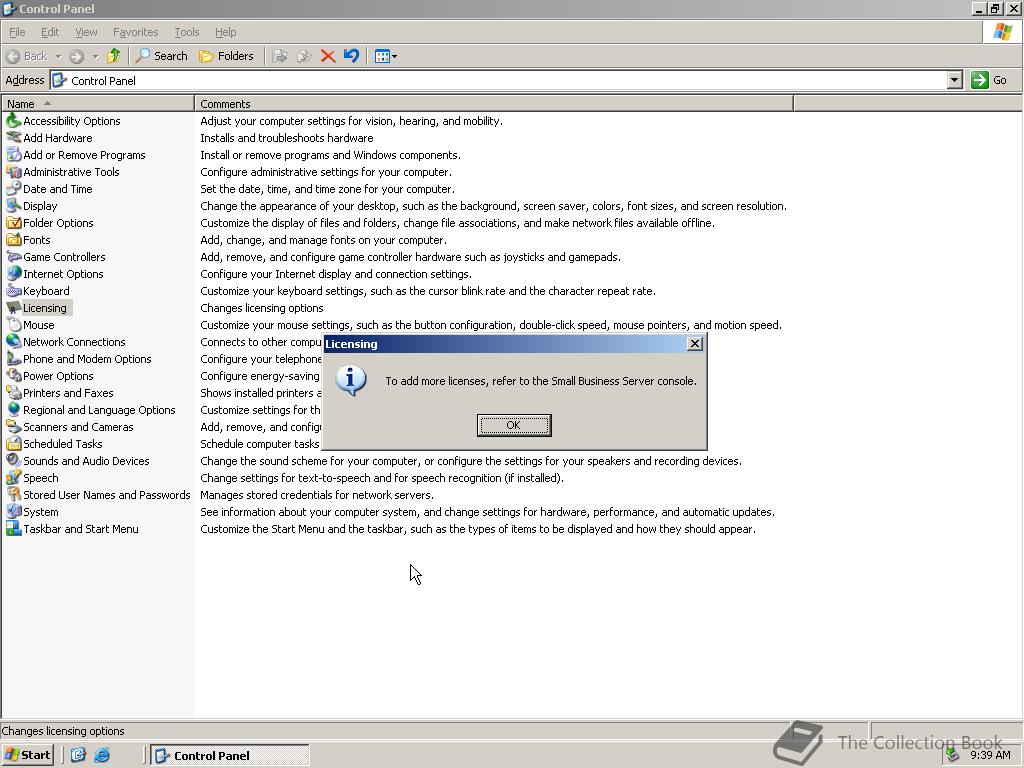Open the Favorites menu
The height and width of the screenshot is (768, 1024).
pyautogui.click(x=135, y=32)
